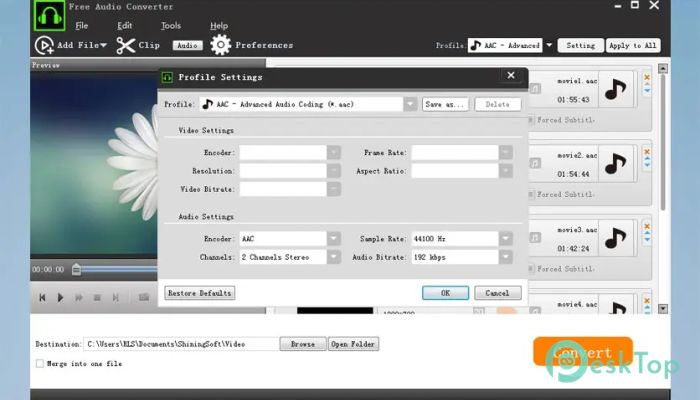
Task: Expand the Add File dropdown arrow
Action: [103, 45]
